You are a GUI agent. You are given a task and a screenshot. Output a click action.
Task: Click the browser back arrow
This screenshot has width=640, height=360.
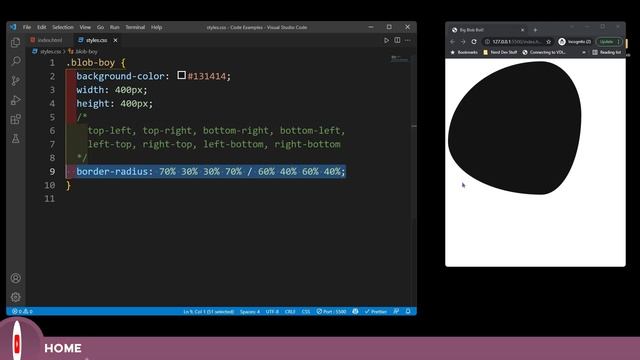click(452, 42)
